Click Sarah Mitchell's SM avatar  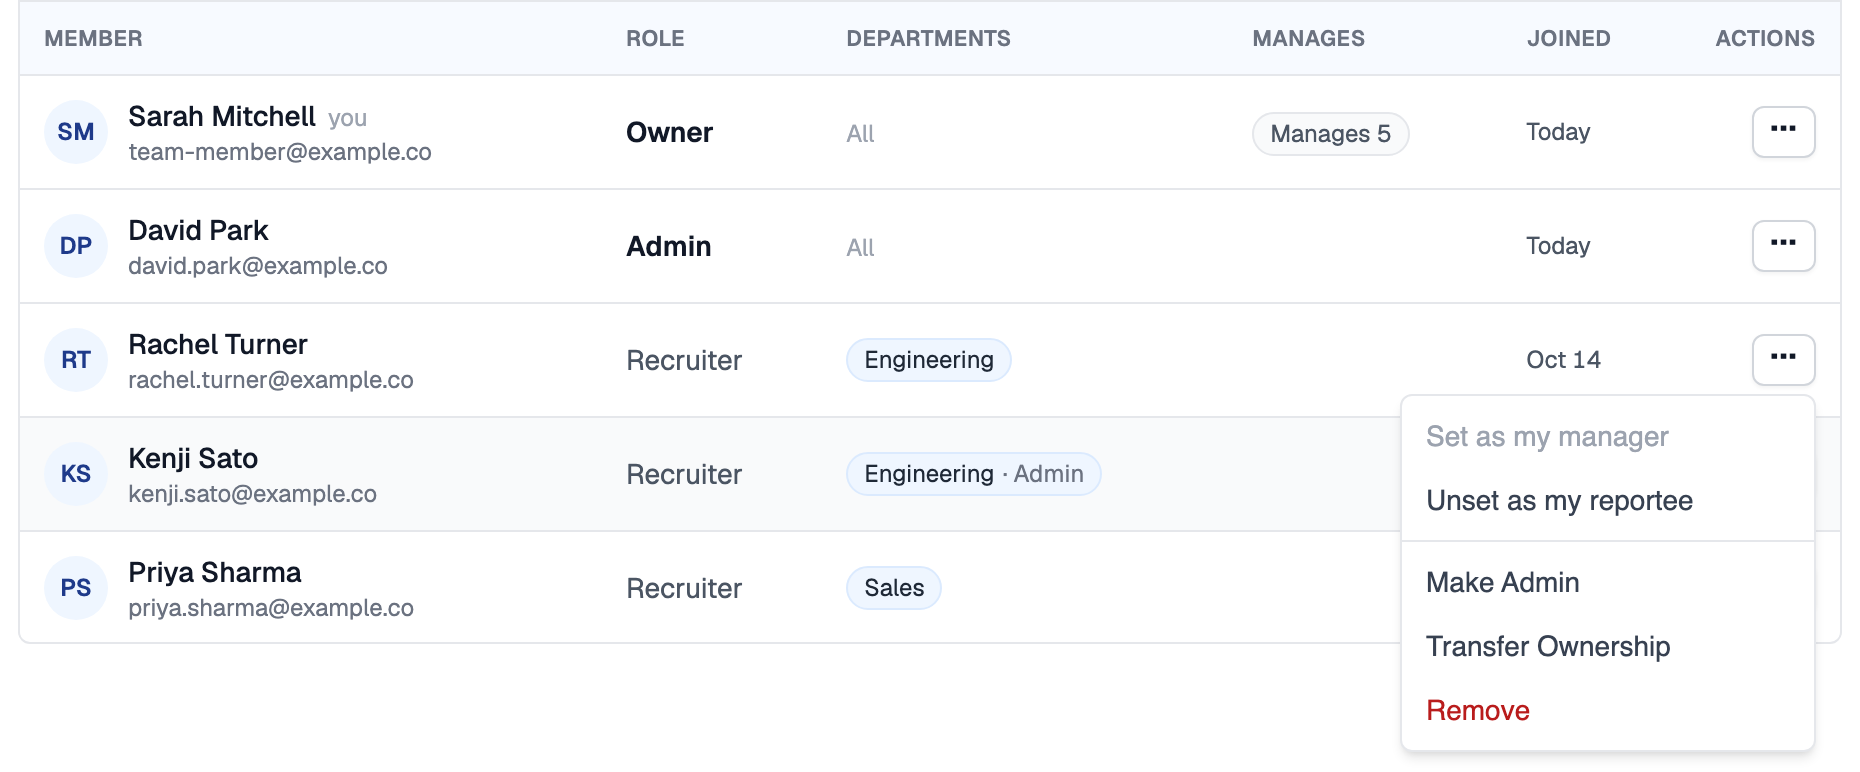click(76, 132)
